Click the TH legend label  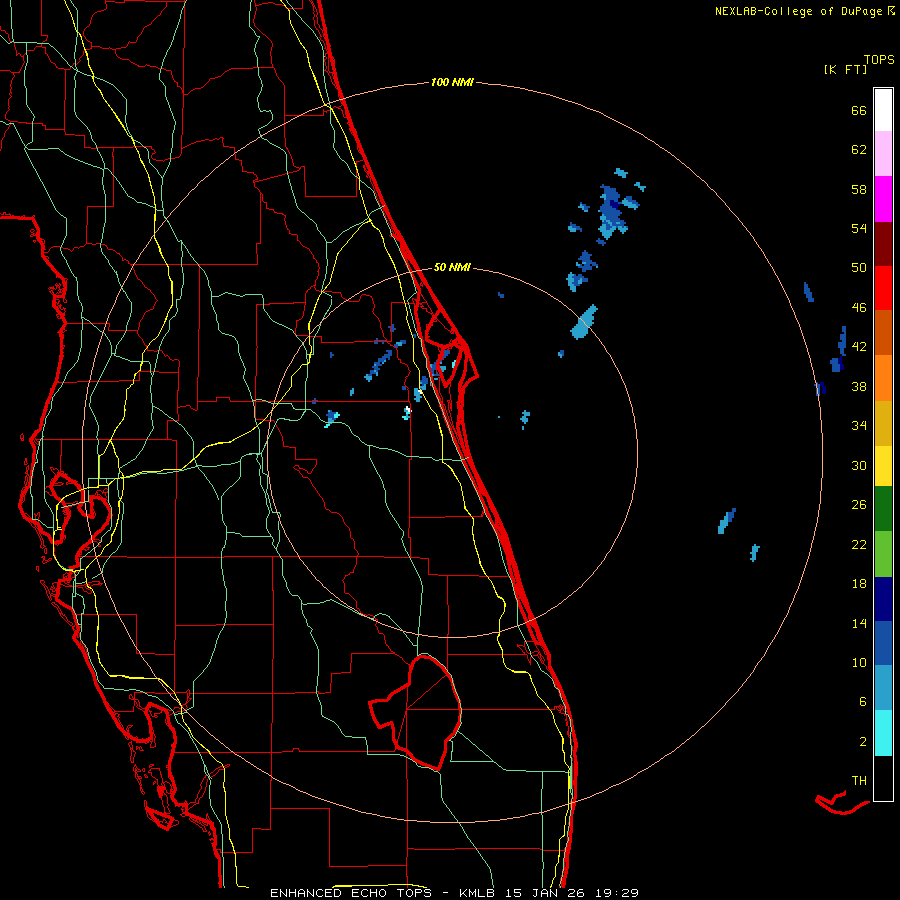coord(859,780)
